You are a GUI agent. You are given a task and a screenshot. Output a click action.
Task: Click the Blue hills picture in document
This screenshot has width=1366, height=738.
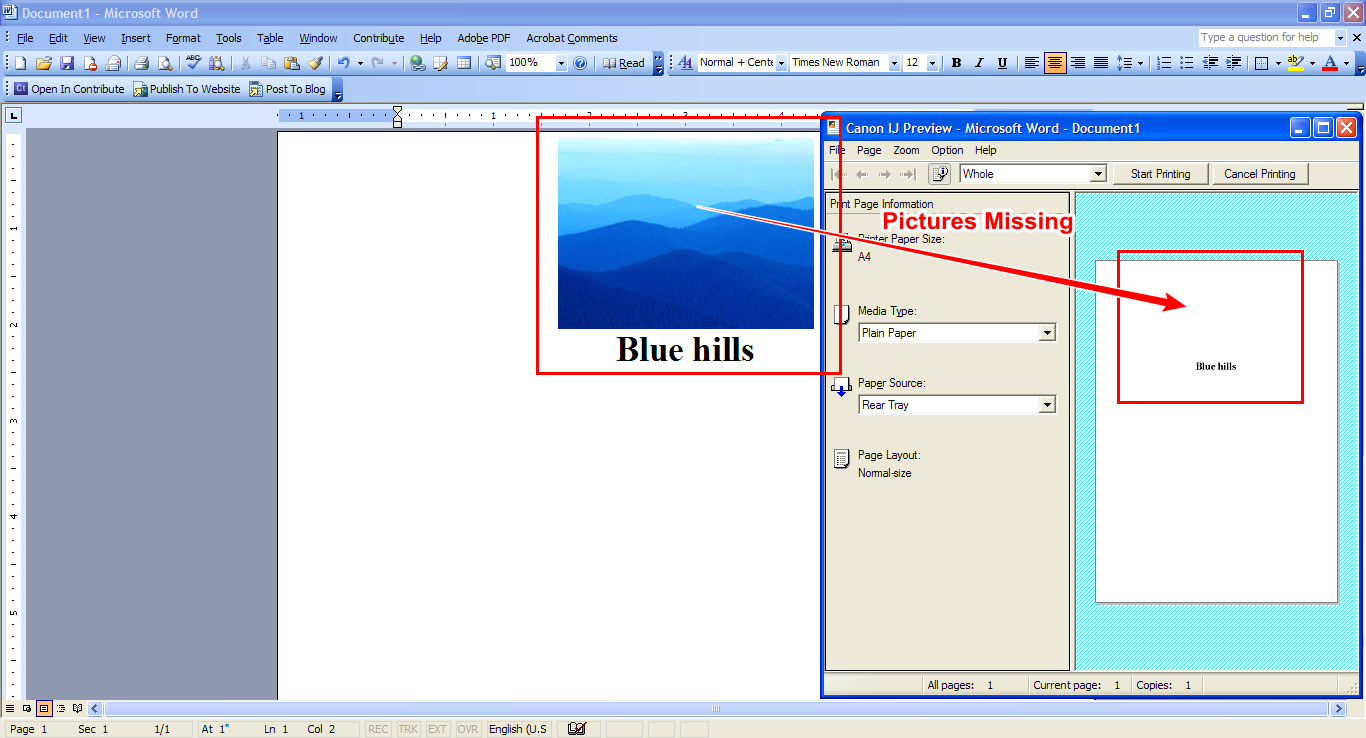coord(685,233)
